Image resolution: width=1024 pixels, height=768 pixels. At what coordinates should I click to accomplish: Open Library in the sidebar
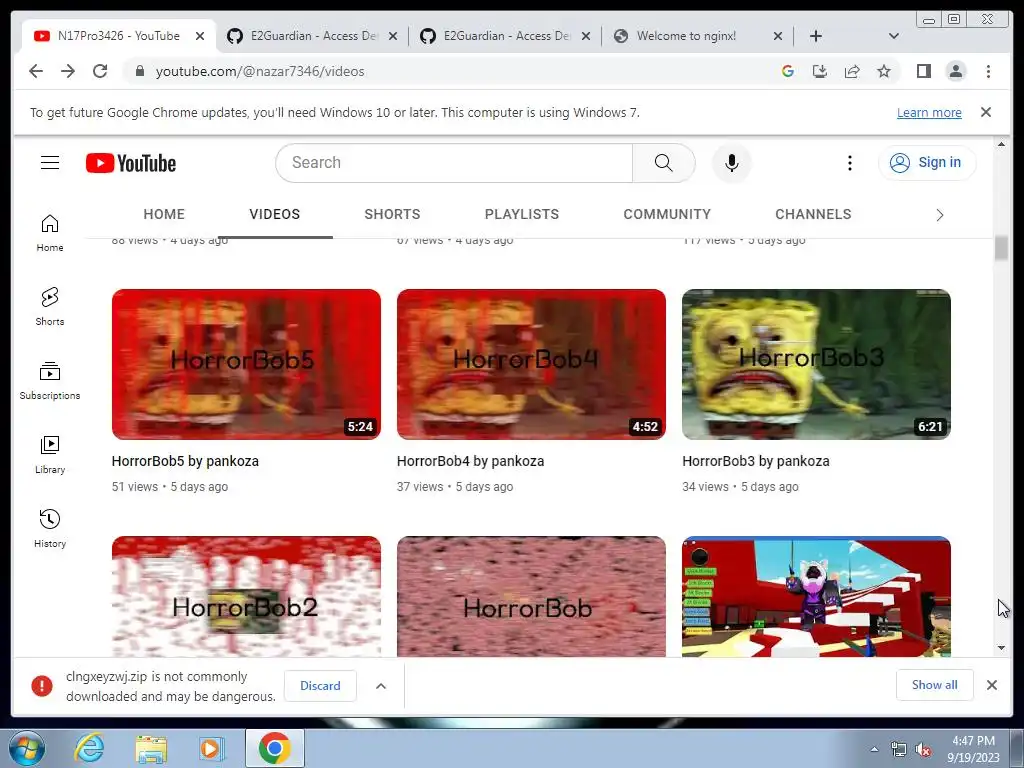click(x=50, y=455)
